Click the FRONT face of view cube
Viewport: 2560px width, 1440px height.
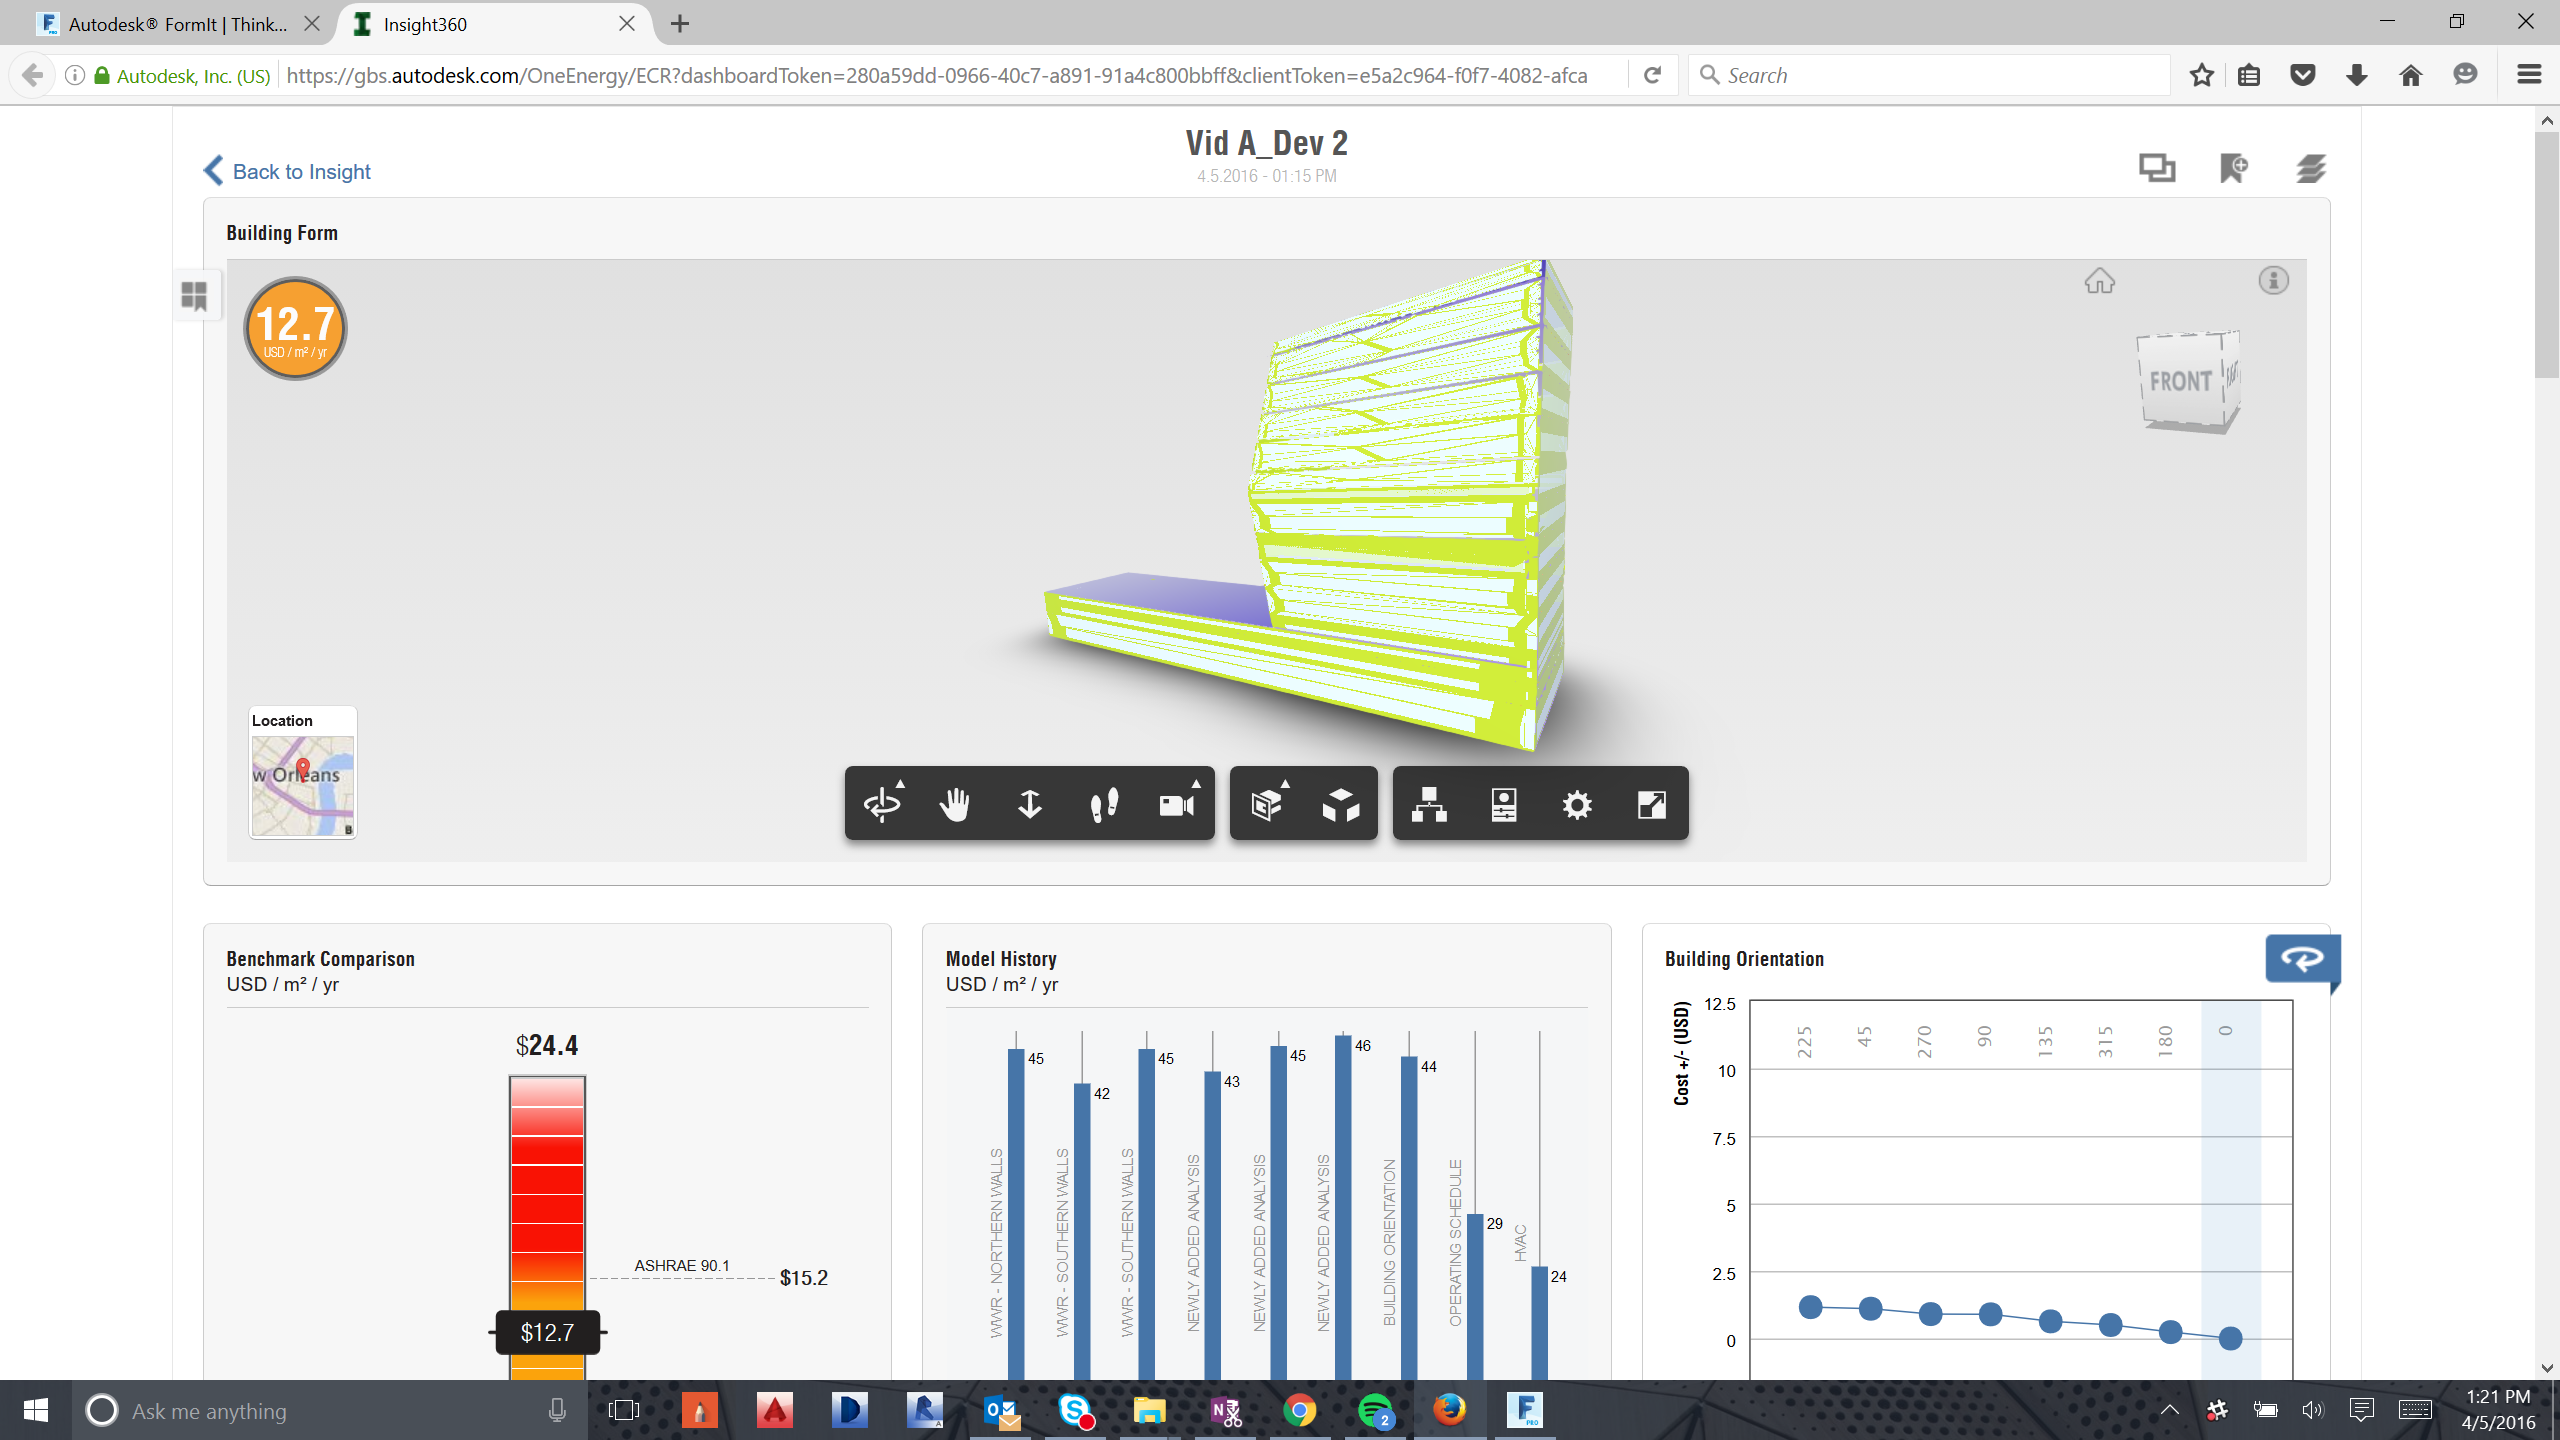pos(2180,381)
